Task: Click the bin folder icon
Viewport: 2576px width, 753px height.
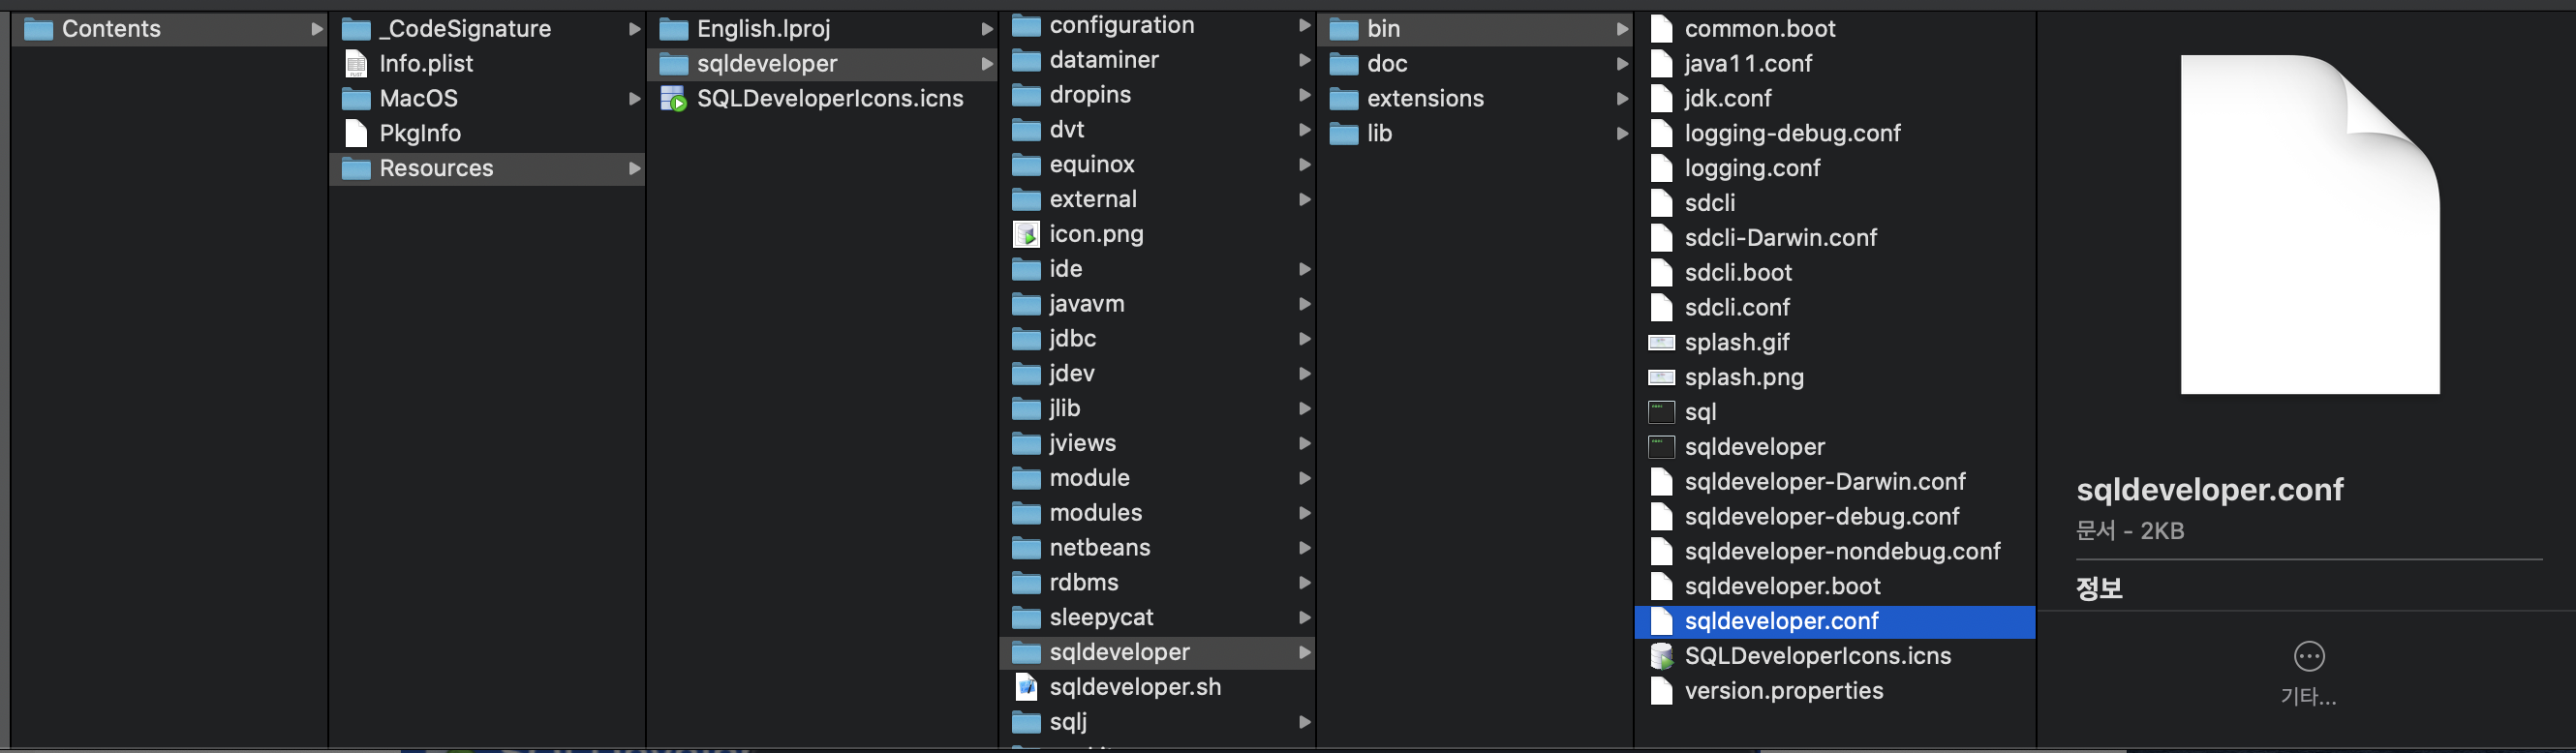Action: [1344, 29]
